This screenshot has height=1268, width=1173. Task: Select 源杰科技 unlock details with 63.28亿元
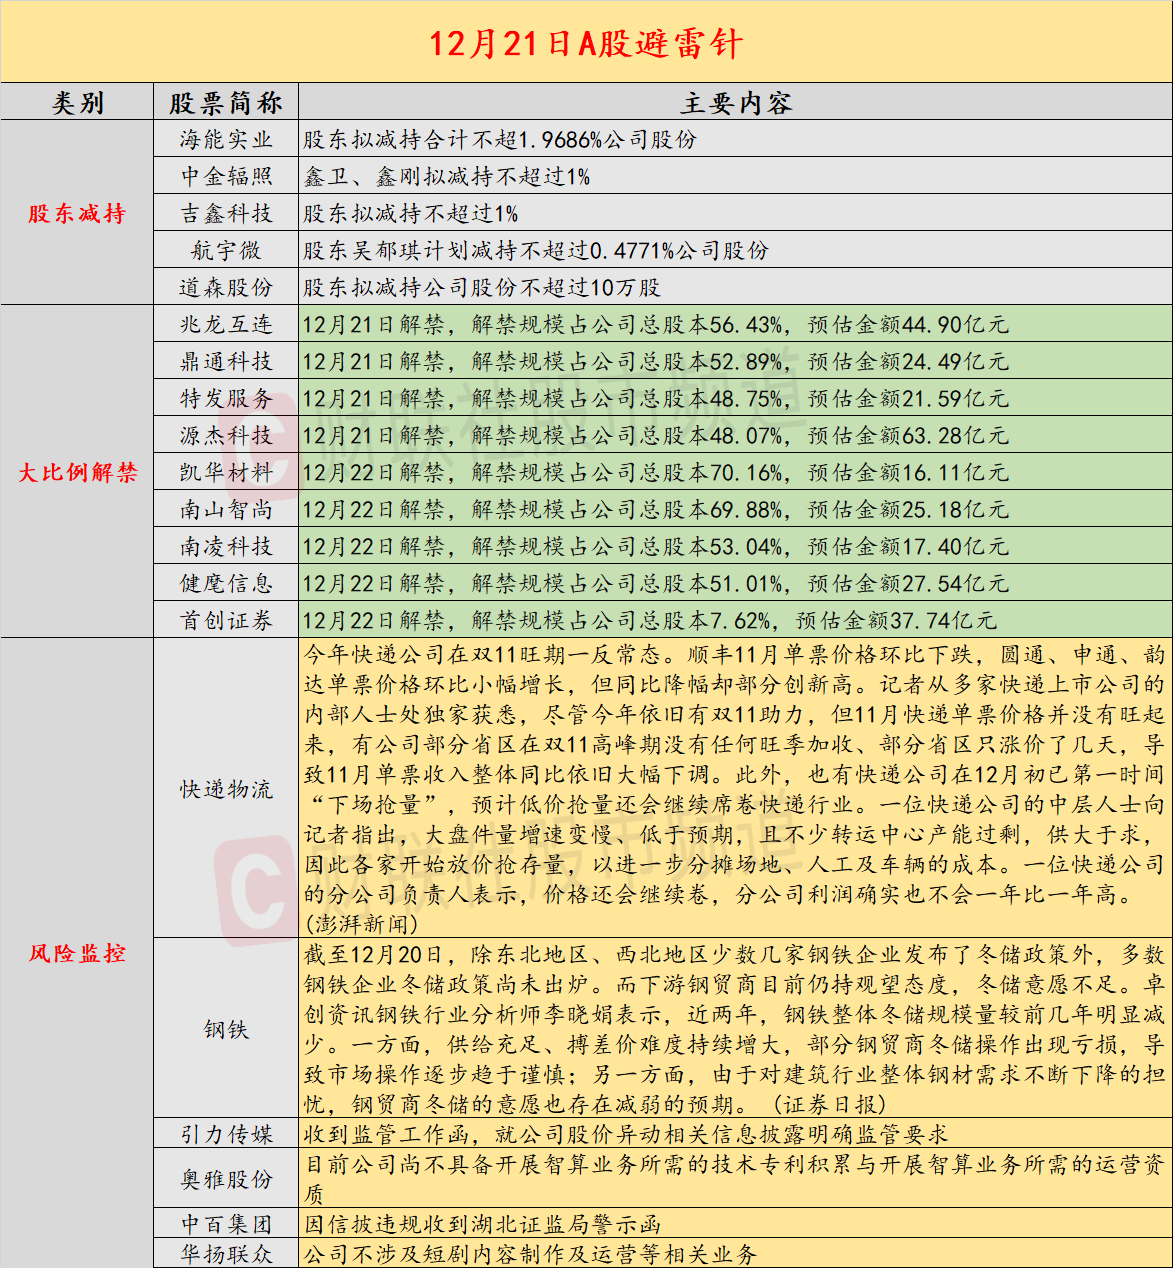click(655, 436)
